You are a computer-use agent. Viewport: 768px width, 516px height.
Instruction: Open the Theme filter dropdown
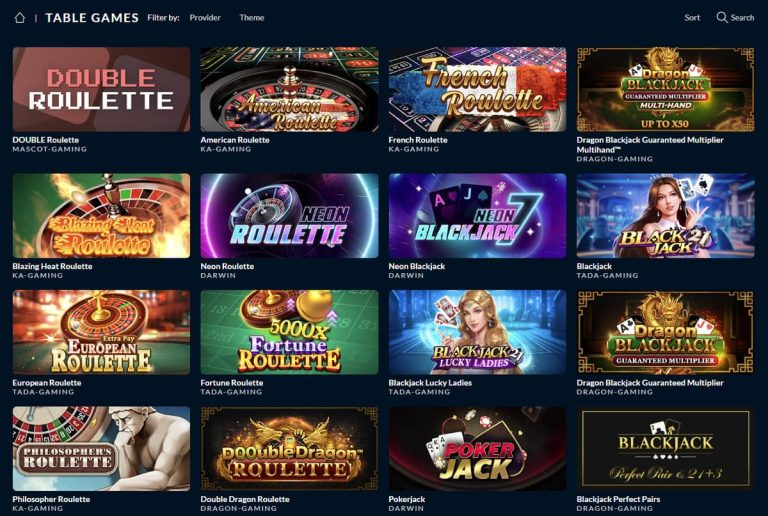[x=252, y=18]
